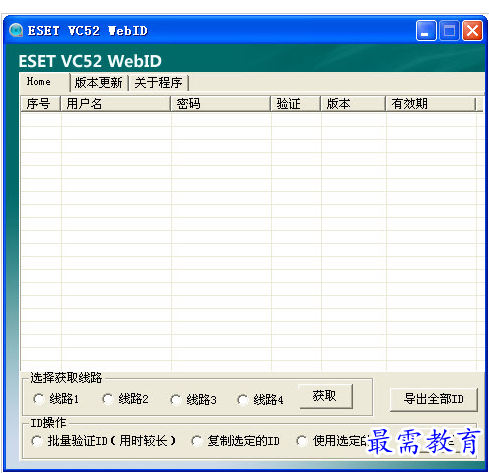
Task: Minimize the ESET VC52 WebID window
Action: (426, 31)
